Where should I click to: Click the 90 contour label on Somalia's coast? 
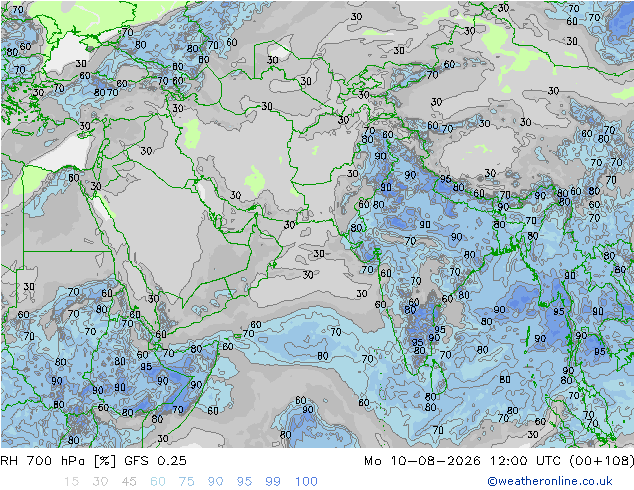click(196, 384)
